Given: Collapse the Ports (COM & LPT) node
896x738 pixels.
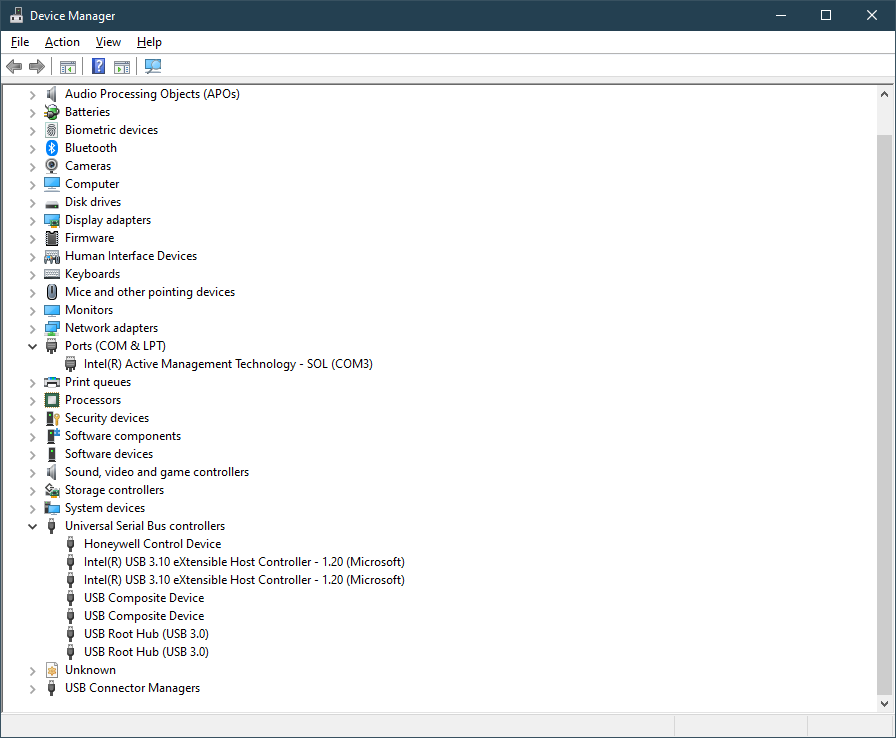Looking at the screenshot, I should click(33, 346).
